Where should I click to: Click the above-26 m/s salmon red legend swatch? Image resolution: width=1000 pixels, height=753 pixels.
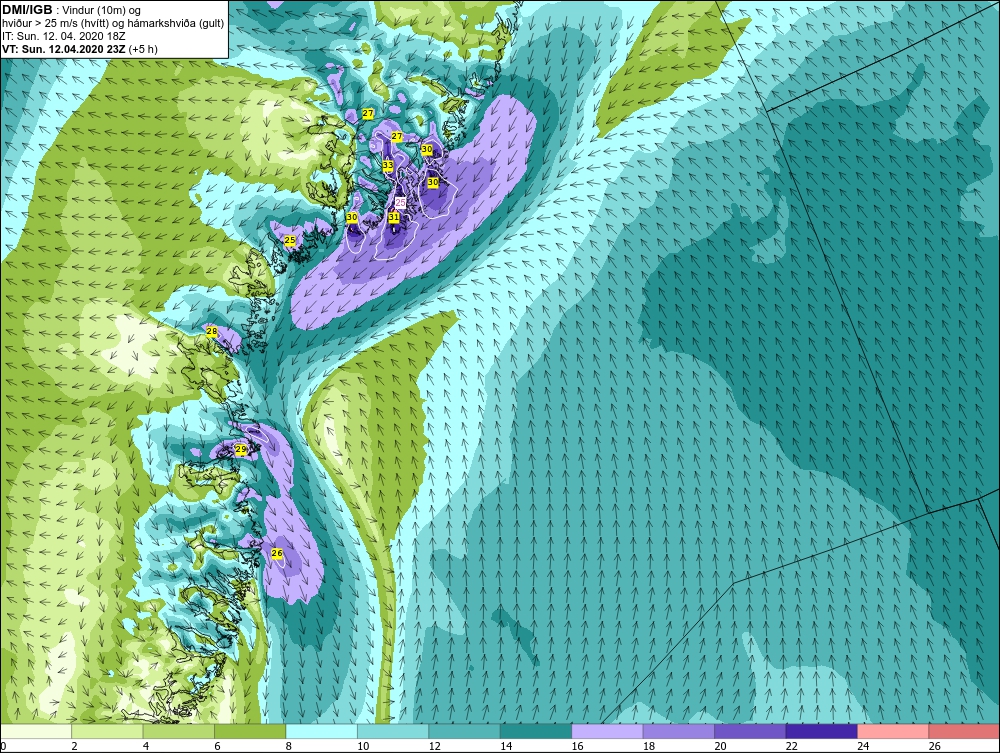click(x=964, y=731)
